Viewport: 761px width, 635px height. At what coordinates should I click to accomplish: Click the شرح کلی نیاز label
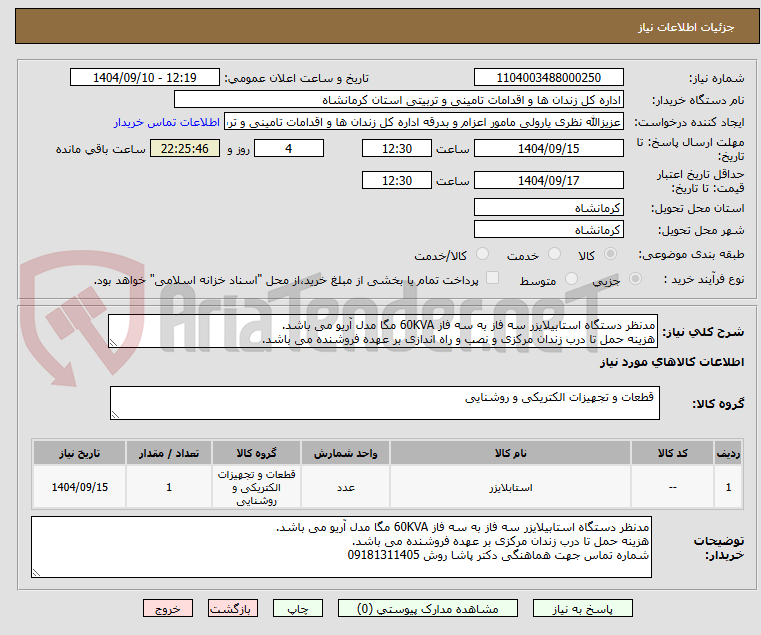[704, 332]
